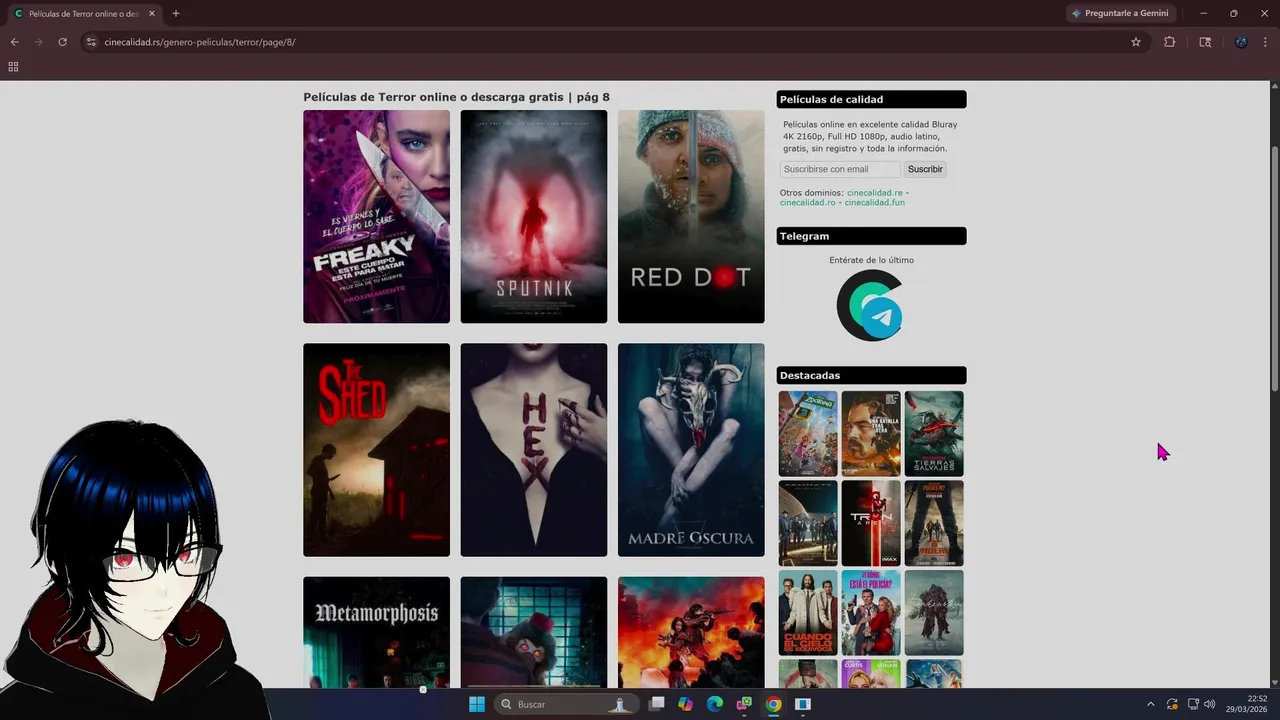Click the address bar URL
The width and height of the screenshot is (1280, 720).
point(200,42)
